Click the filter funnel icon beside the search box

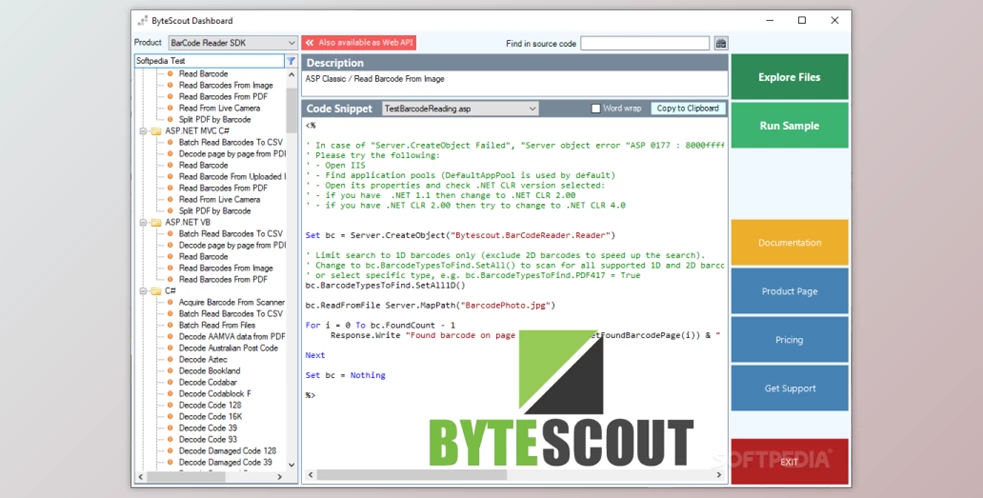click(291, 61)
